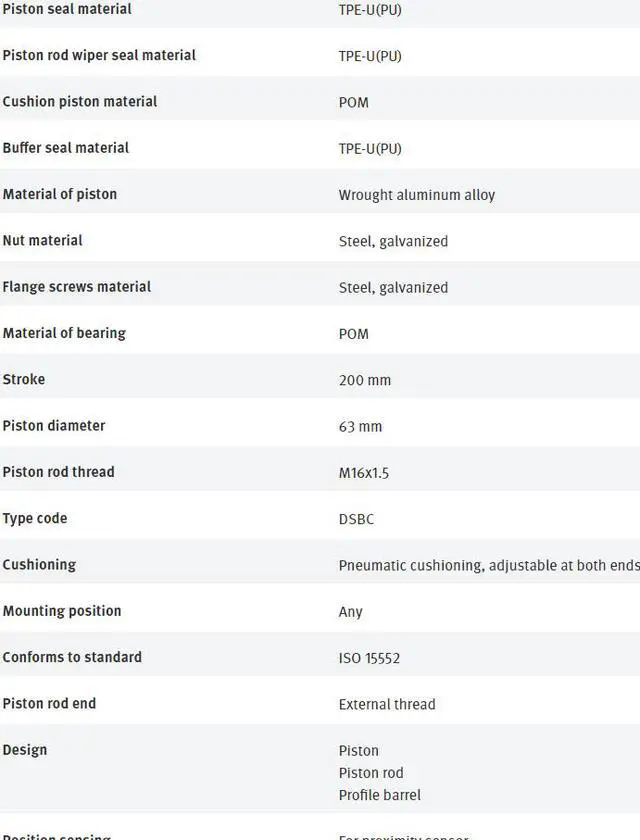
Task: Select the "Piston rod thread" label
Action: pos(58,472)
